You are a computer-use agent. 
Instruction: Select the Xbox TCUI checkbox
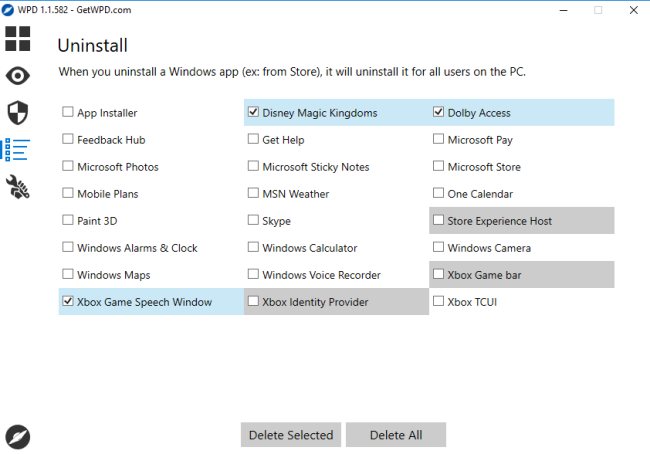click(438, 301)
